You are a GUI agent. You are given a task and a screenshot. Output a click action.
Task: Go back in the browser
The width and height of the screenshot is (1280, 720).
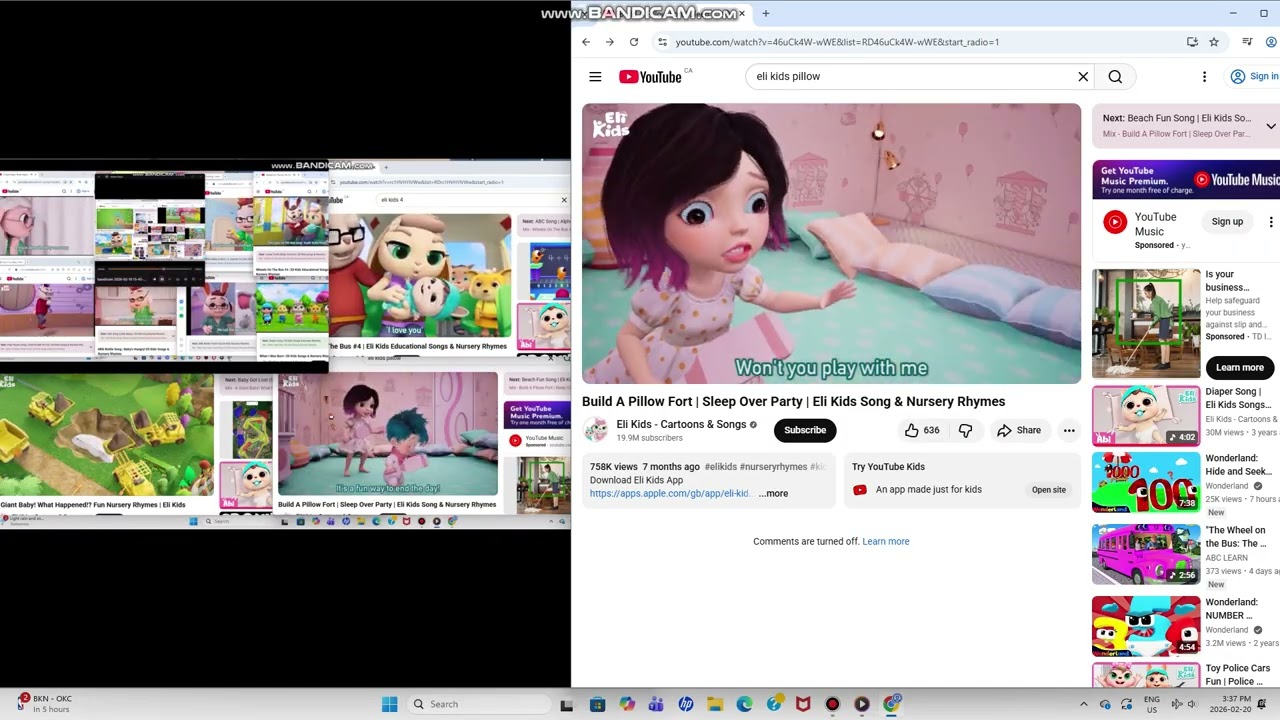pos(586,42)
